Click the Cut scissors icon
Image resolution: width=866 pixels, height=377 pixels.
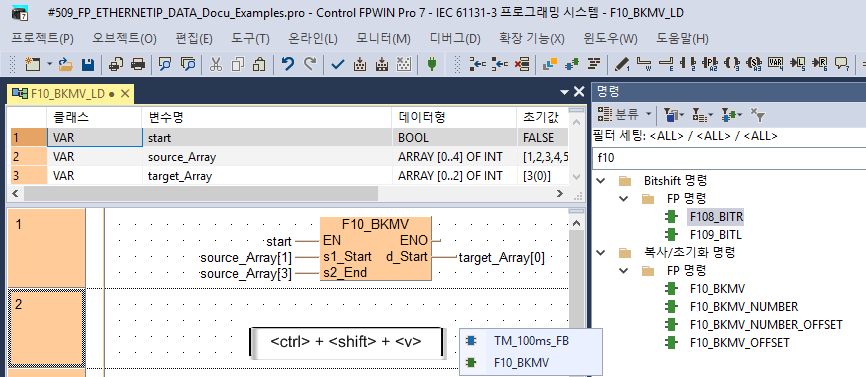215,64
